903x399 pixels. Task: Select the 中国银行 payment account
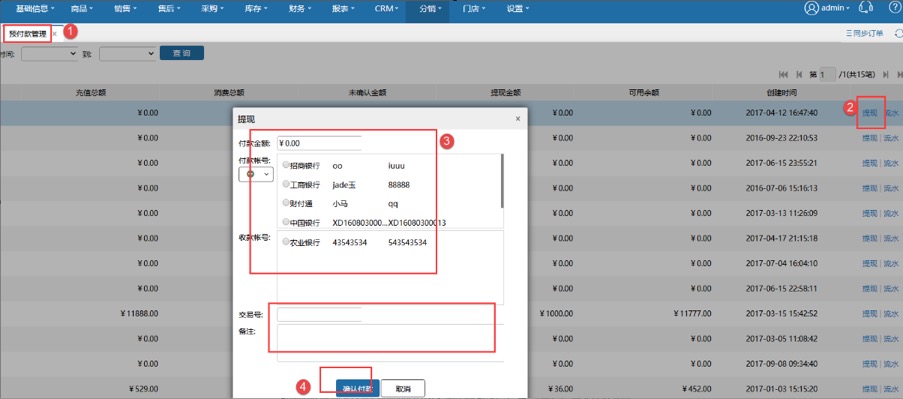point(286,222)
